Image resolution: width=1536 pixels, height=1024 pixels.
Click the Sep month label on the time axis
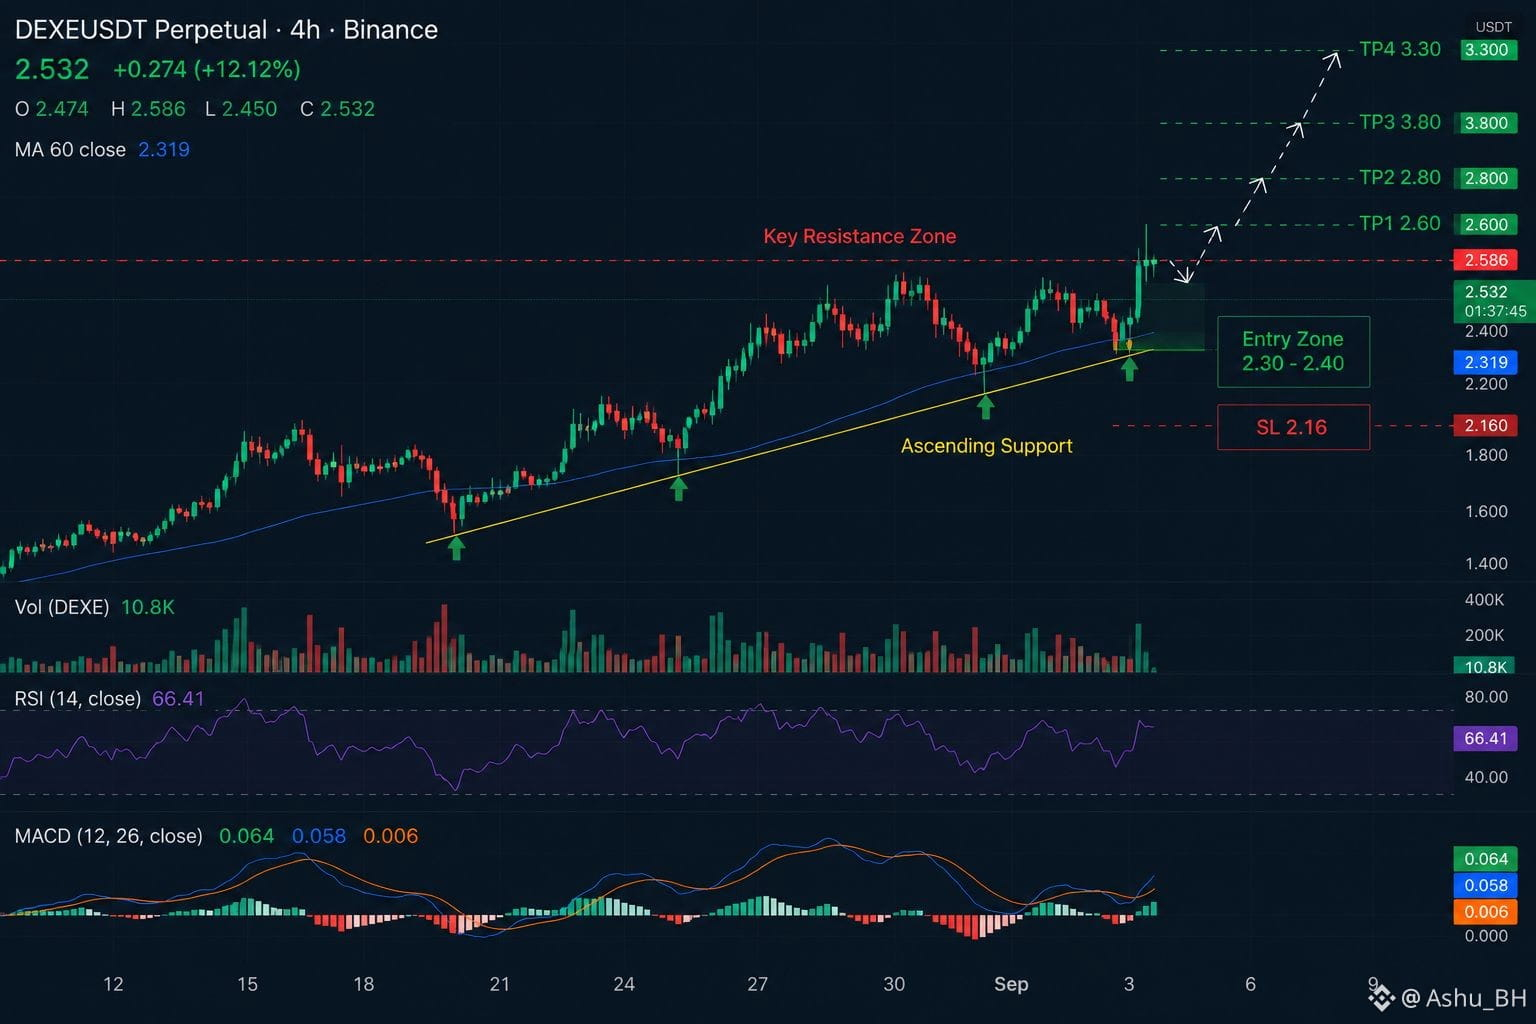point(1011,984)
